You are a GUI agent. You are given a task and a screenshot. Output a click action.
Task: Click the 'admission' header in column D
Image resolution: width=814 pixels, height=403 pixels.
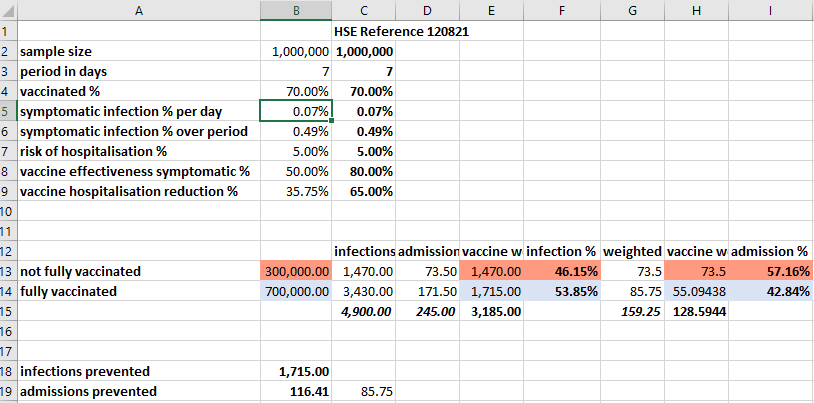pyautogui.click(x=427, y=251)
